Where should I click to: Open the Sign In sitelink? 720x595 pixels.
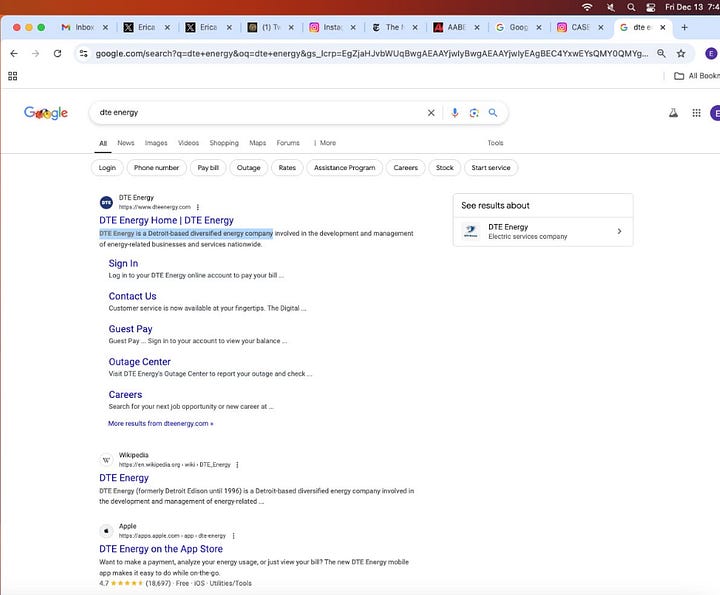tap(123, 264)
